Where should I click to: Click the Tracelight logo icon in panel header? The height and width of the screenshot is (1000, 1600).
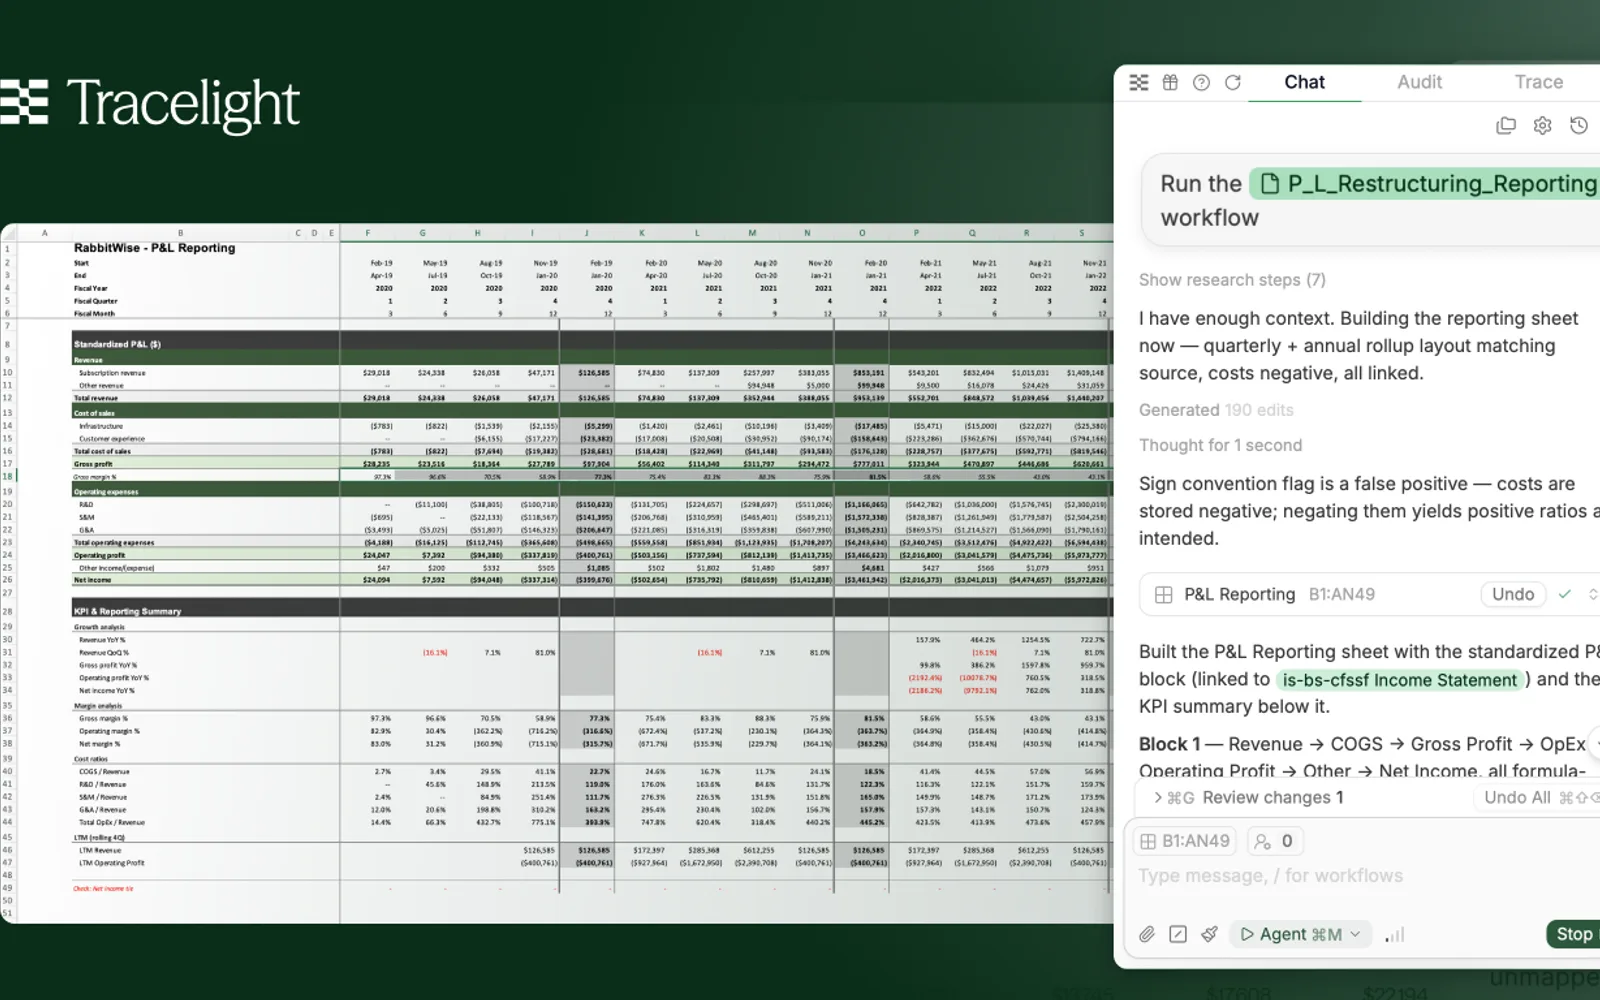(1139, 82)
